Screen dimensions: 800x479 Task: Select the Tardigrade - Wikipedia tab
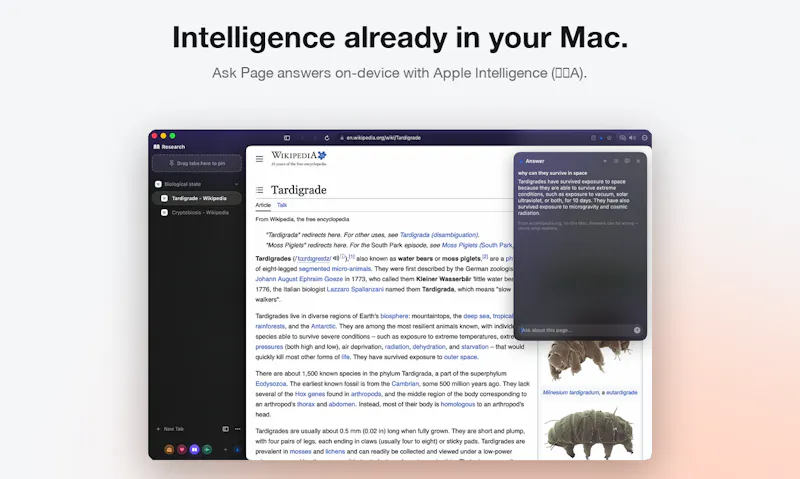pos(197,198)
